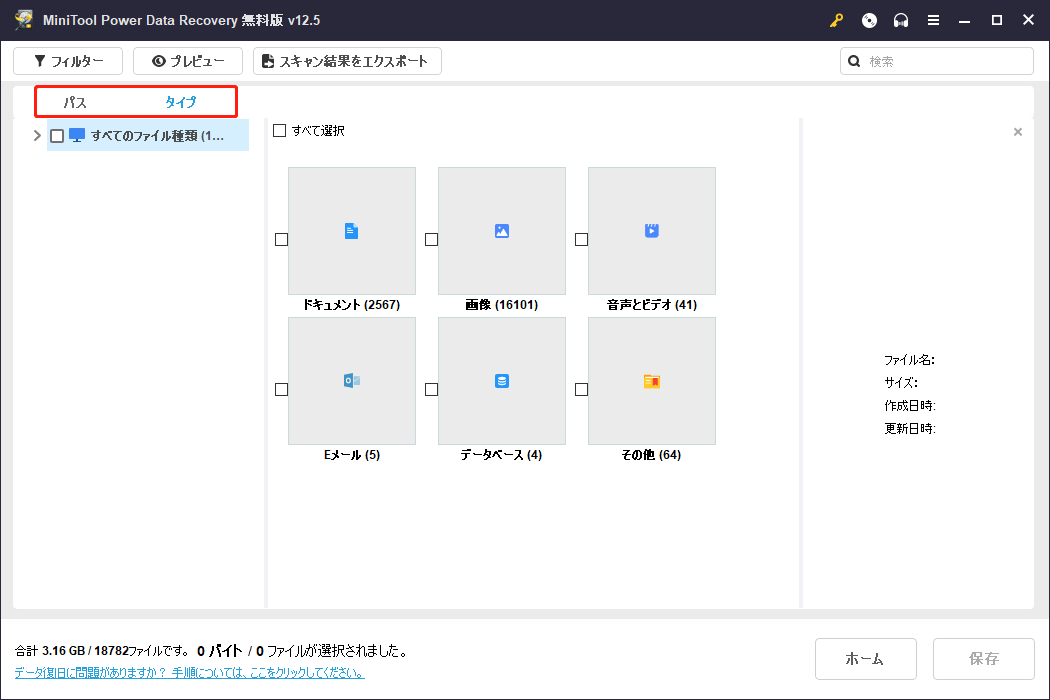Select the ドキュメント (2567) label
1050x700 pixels.
[352, 305]
